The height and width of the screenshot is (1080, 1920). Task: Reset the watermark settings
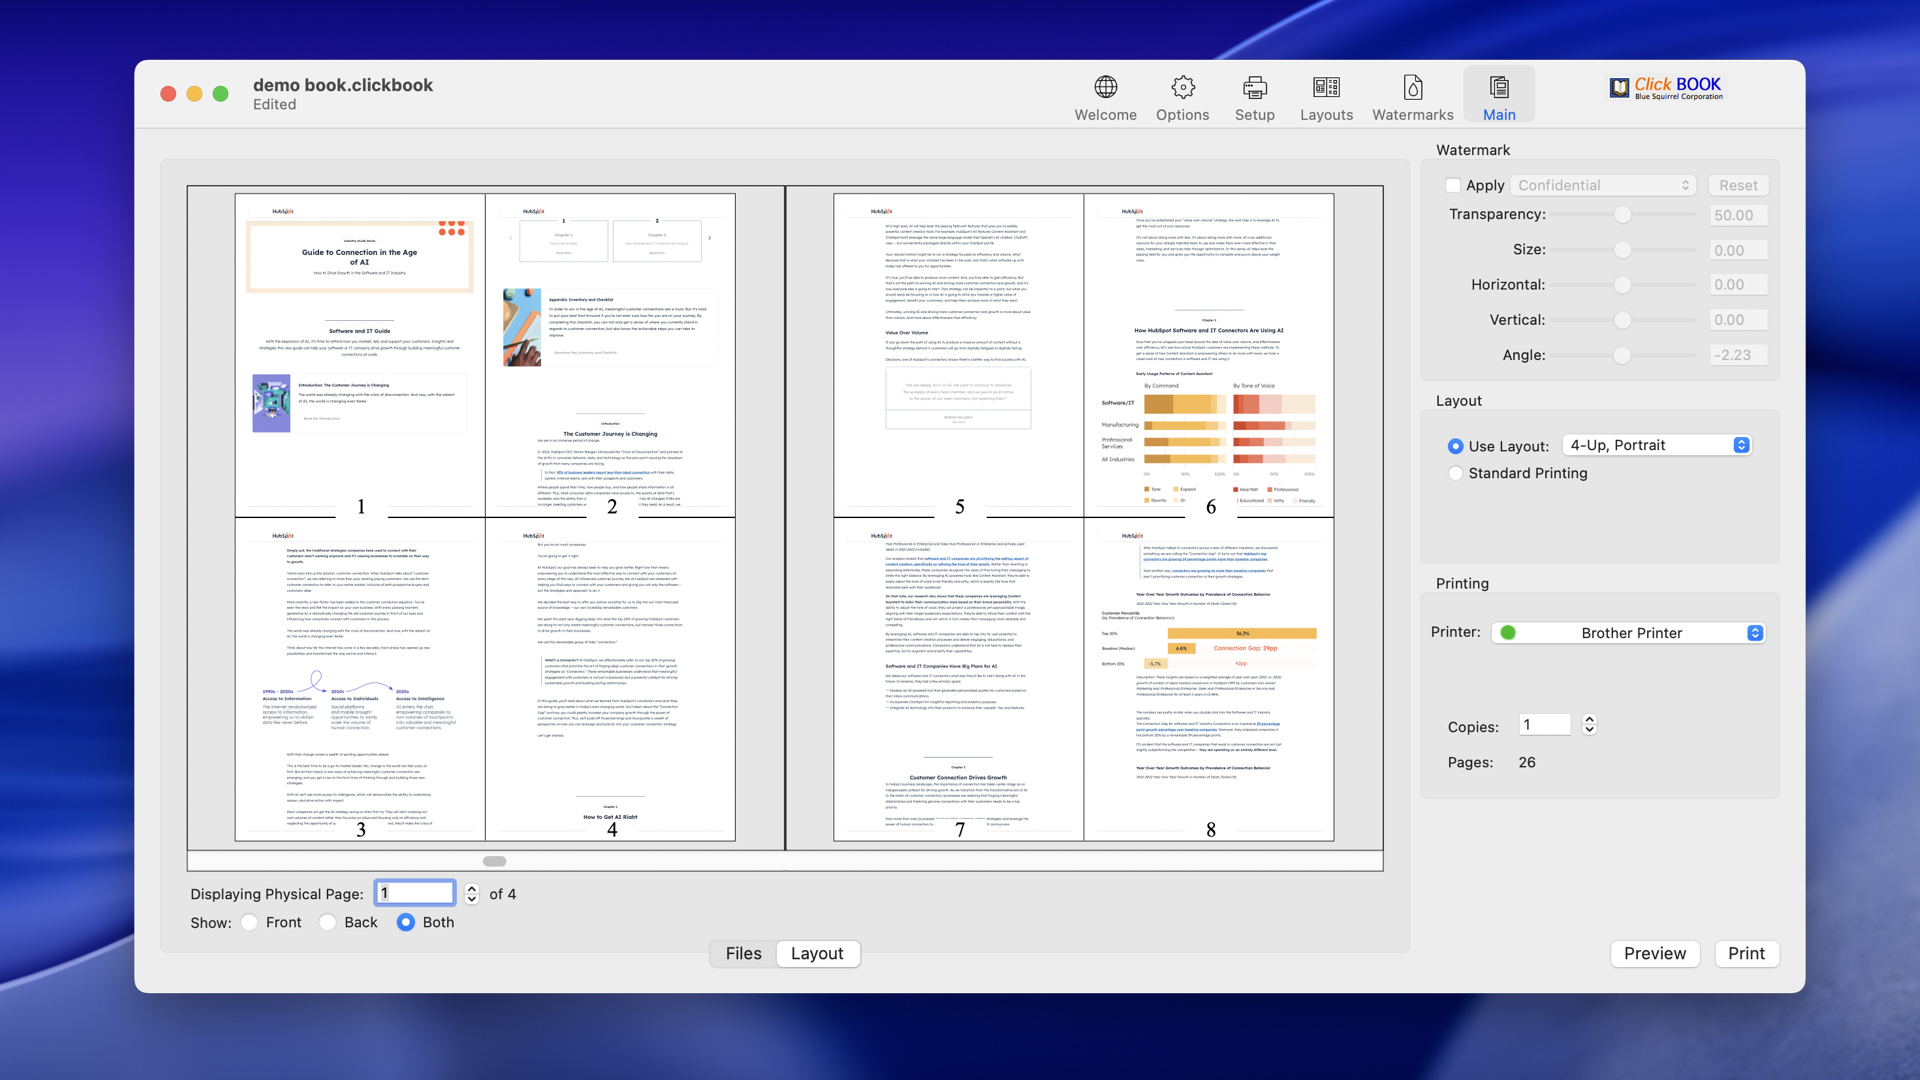pyautogui.click(x=1738, y=185)
